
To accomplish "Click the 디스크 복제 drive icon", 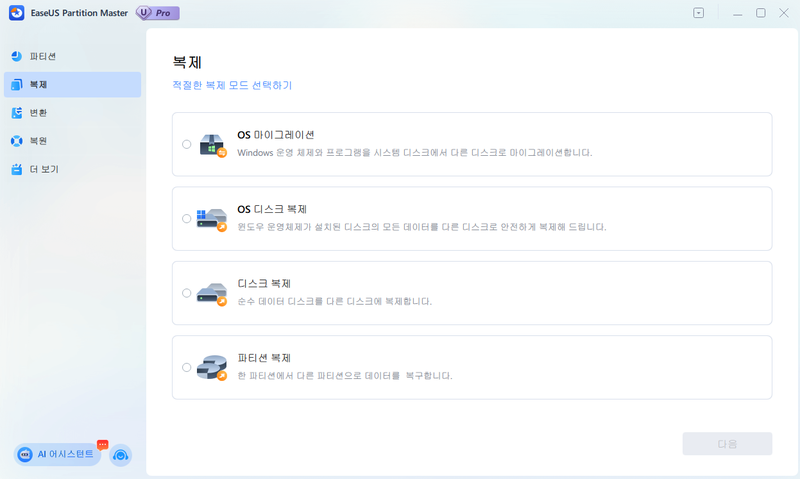I will pyautogui.click(x=212, y=293).
